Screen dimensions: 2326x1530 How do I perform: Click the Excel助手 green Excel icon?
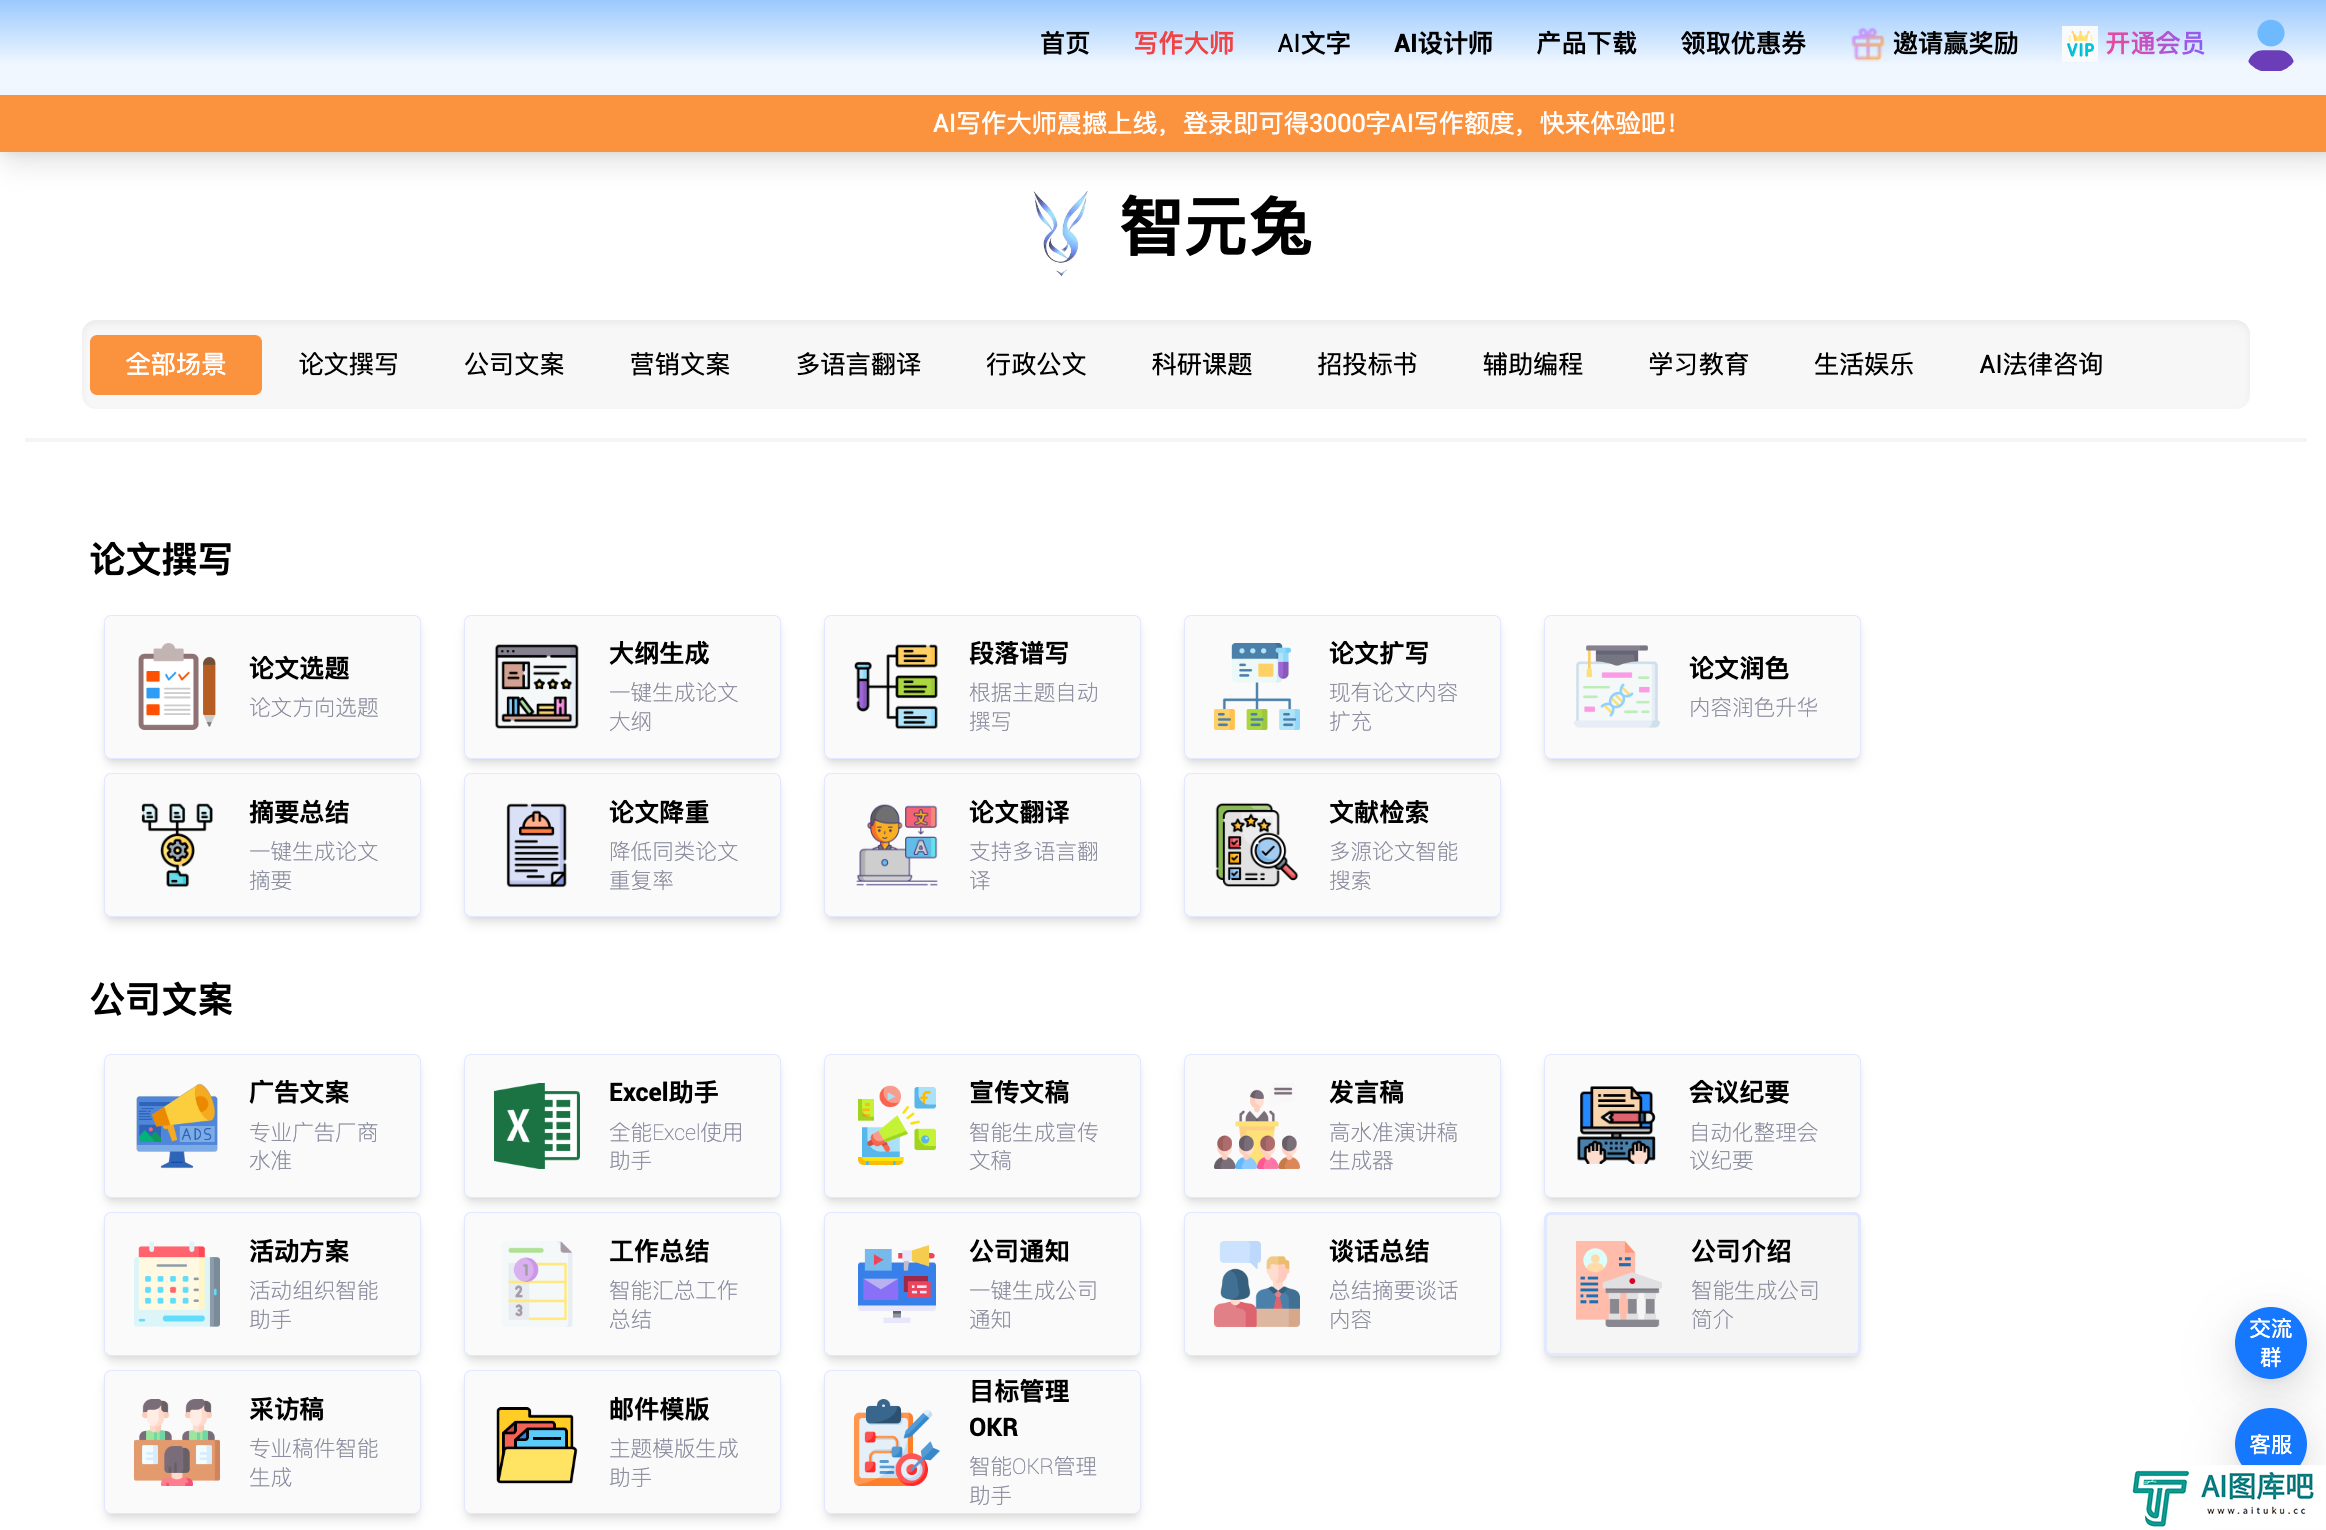537,1126
